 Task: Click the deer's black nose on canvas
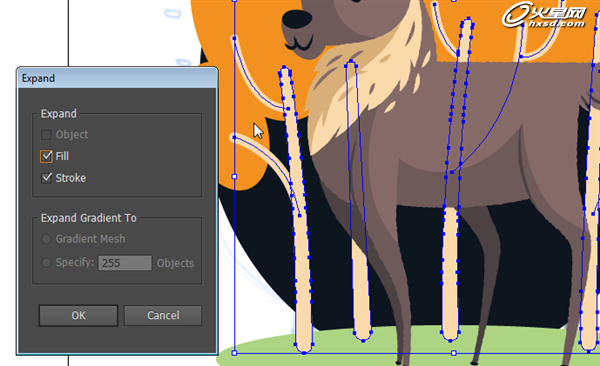[x=297, y=20]
